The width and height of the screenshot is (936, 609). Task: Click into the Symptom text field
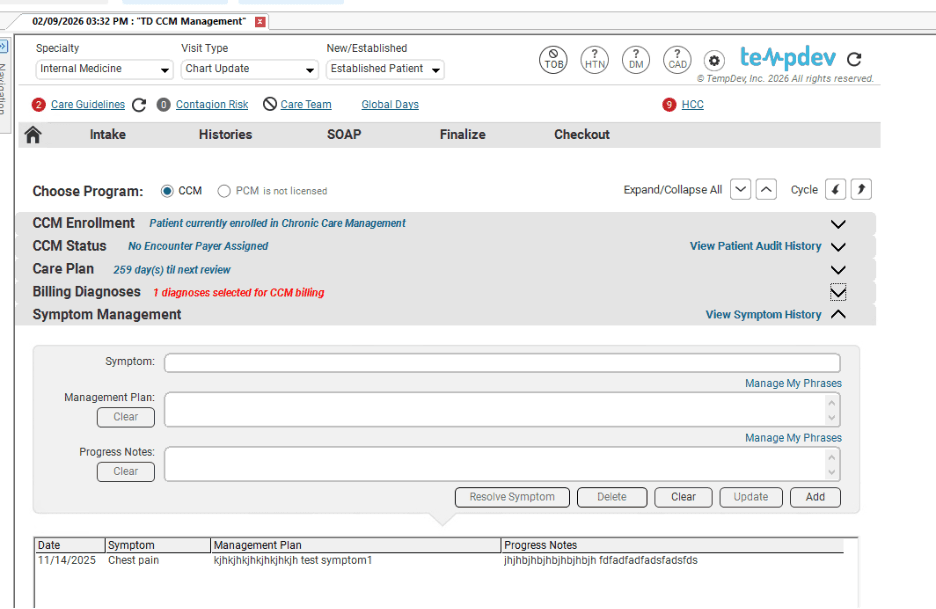point(502,363)
